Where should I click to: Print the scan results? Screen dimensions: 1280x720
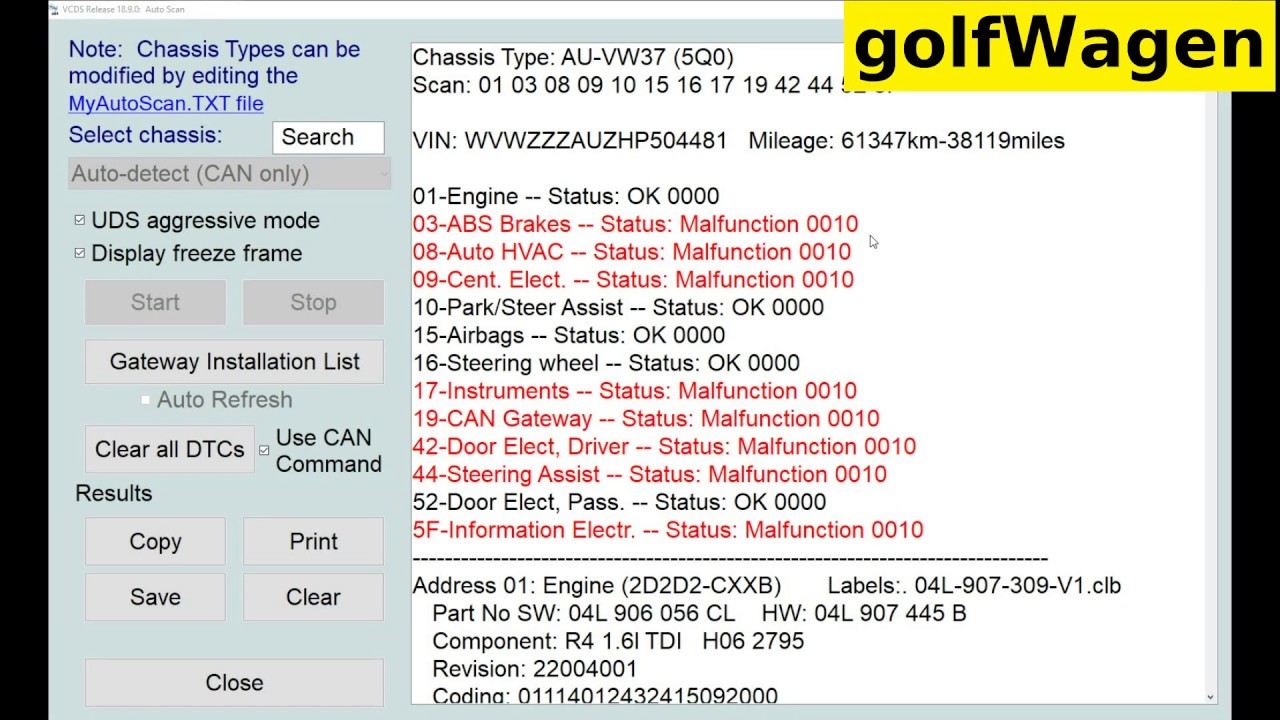pyautogui.click(x=313, y=541)
